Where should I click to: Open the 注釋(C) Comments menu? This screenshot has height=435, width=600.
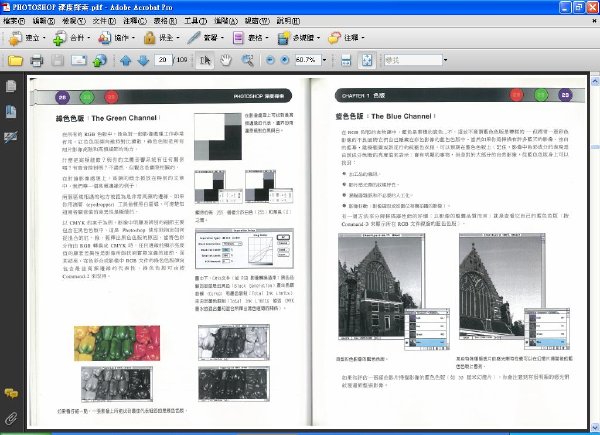coord(135,21)
